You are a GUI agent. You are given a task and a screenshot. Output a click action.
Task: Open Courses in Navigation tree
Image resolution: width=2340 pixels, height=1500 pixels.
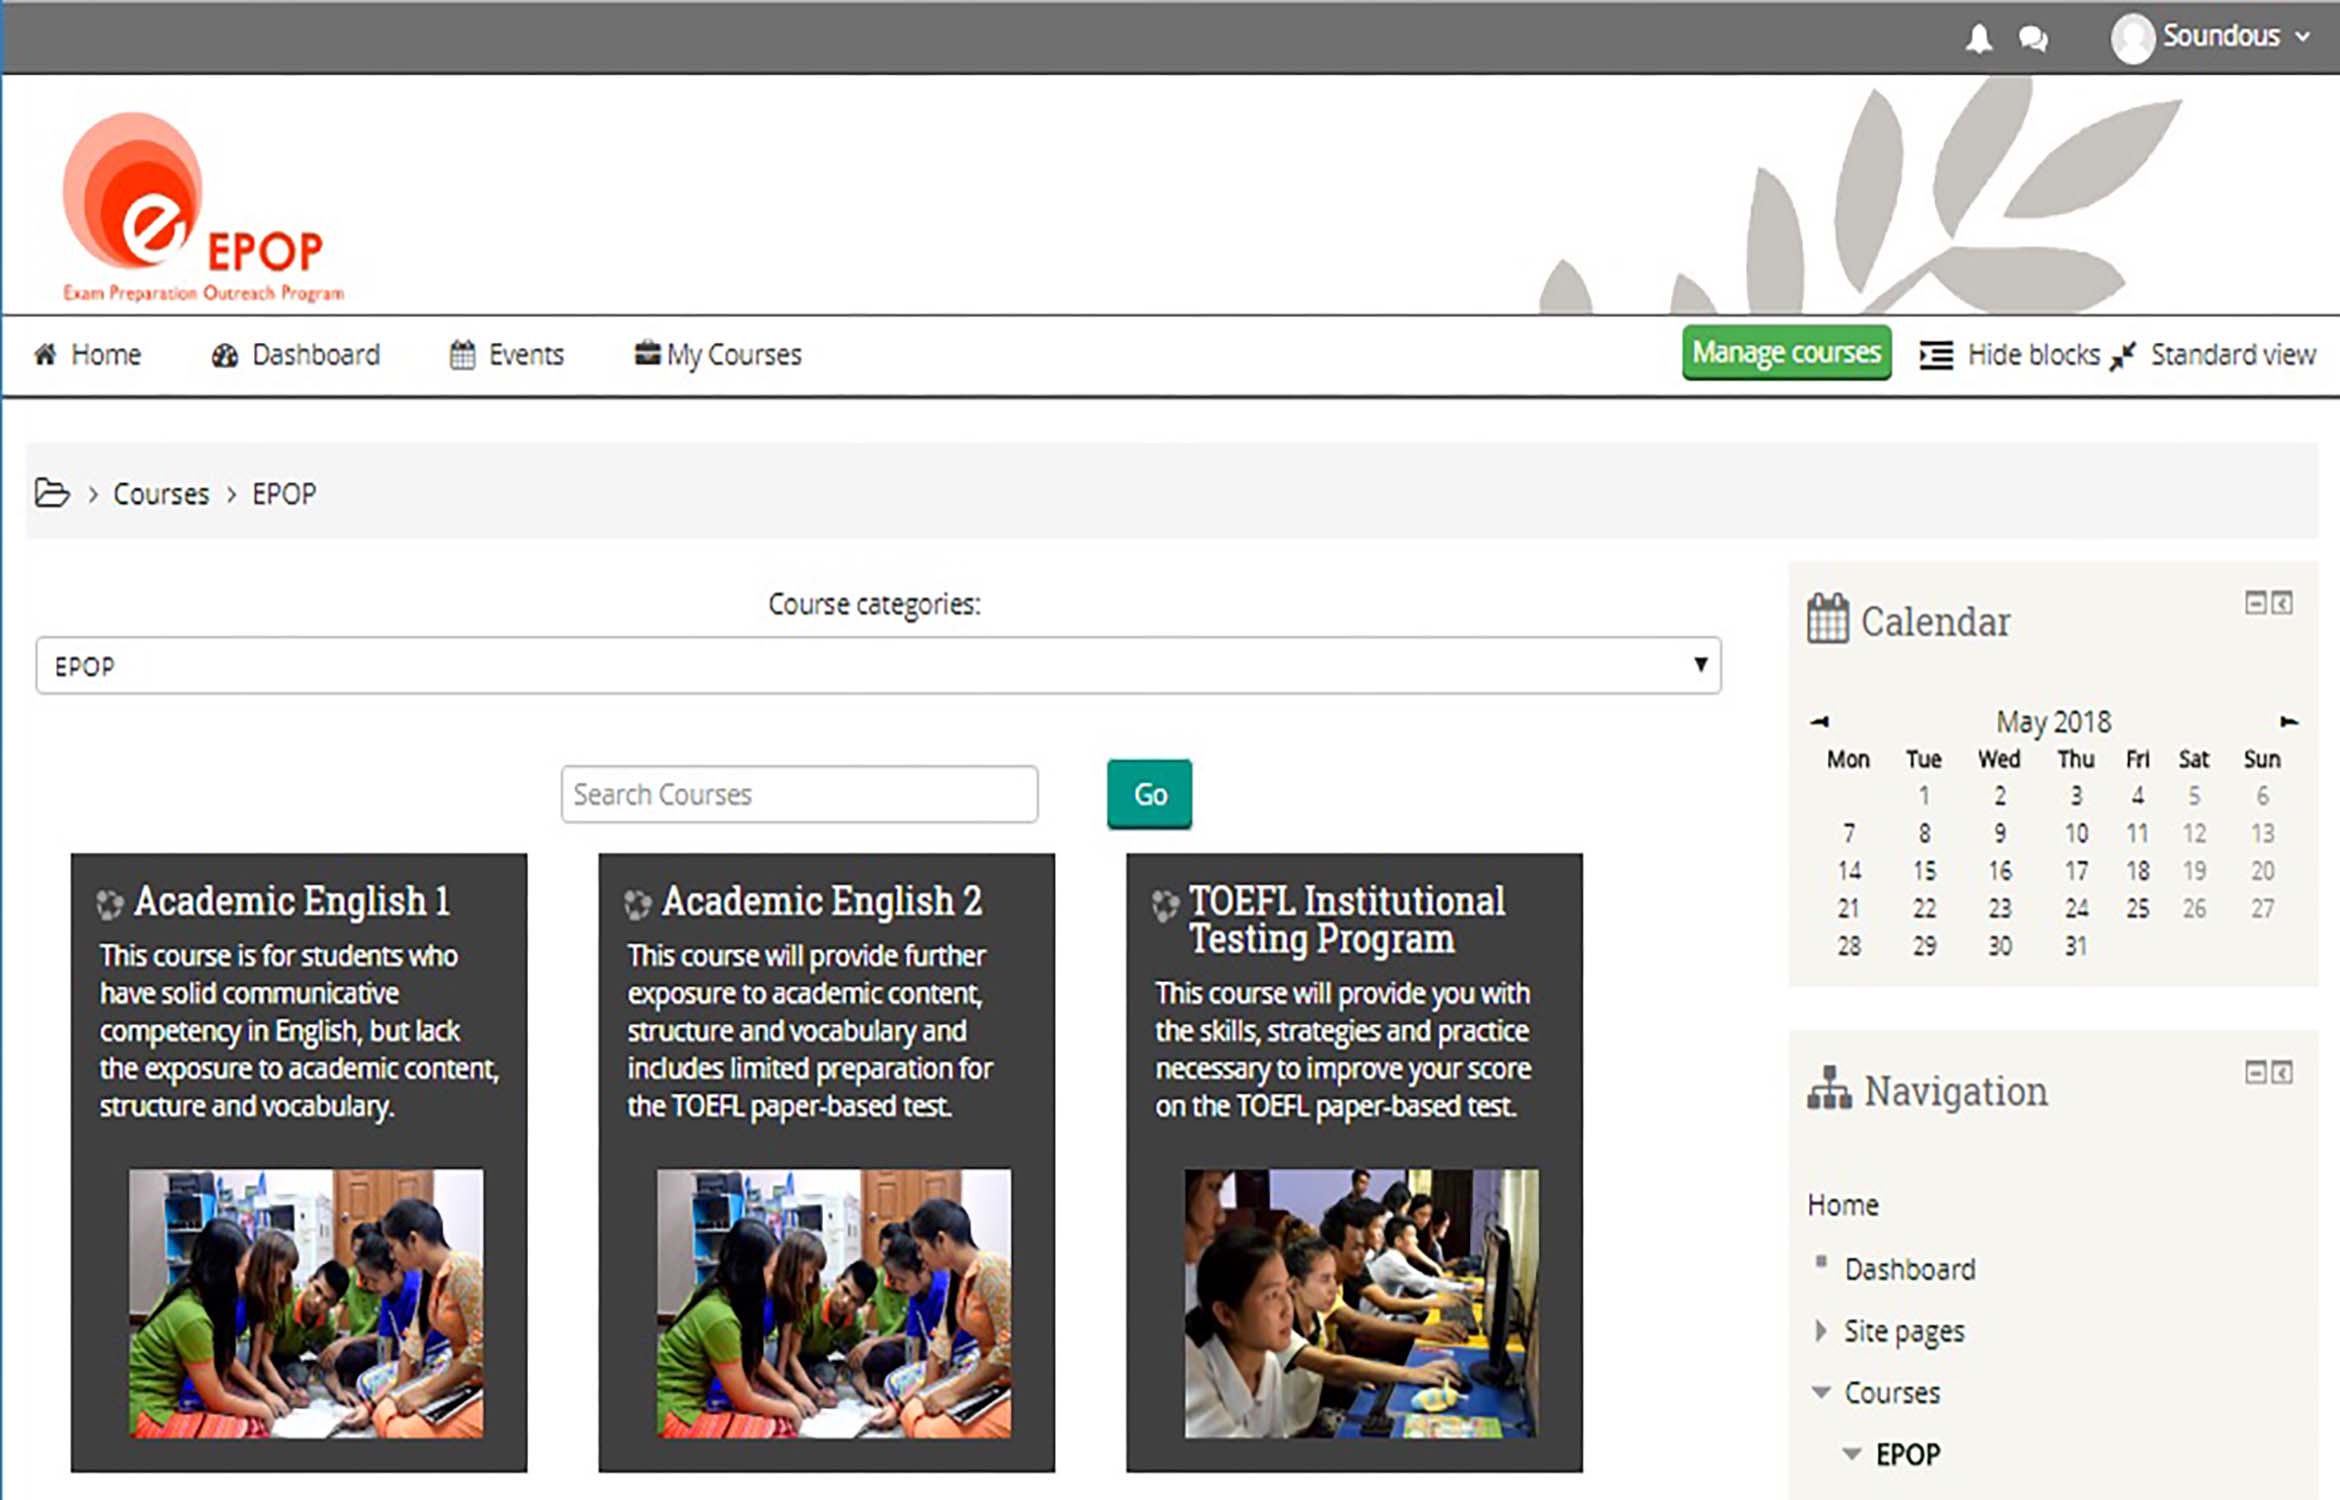(1892, 1393)
